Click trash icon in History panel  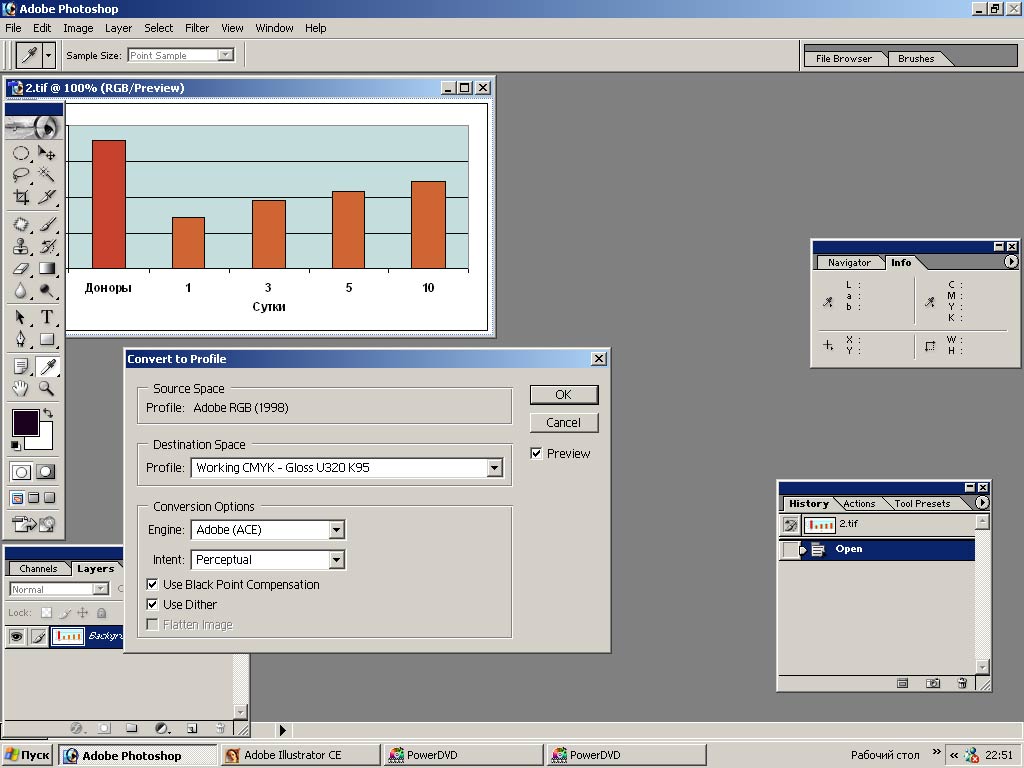coord(962,683)
